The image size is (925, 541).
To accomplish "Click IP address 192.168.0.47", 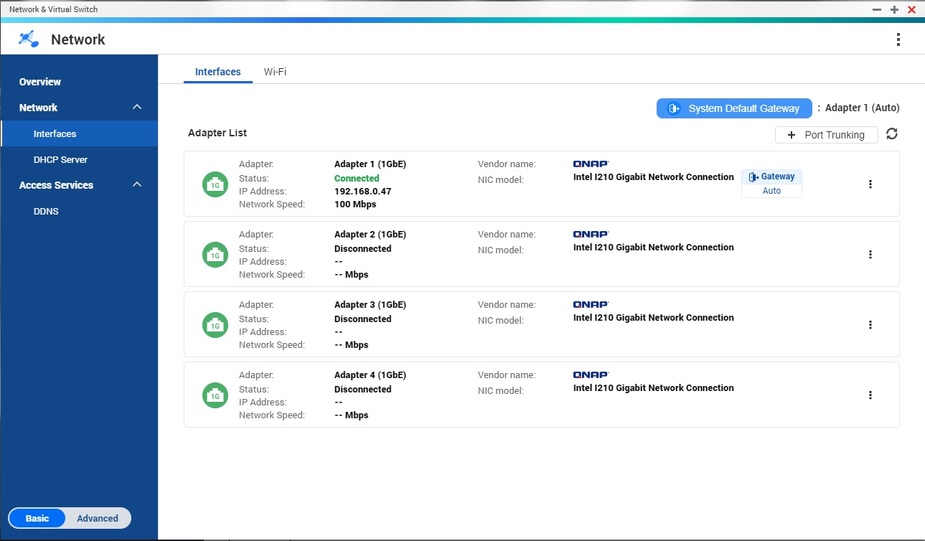I will coord(363,191).
